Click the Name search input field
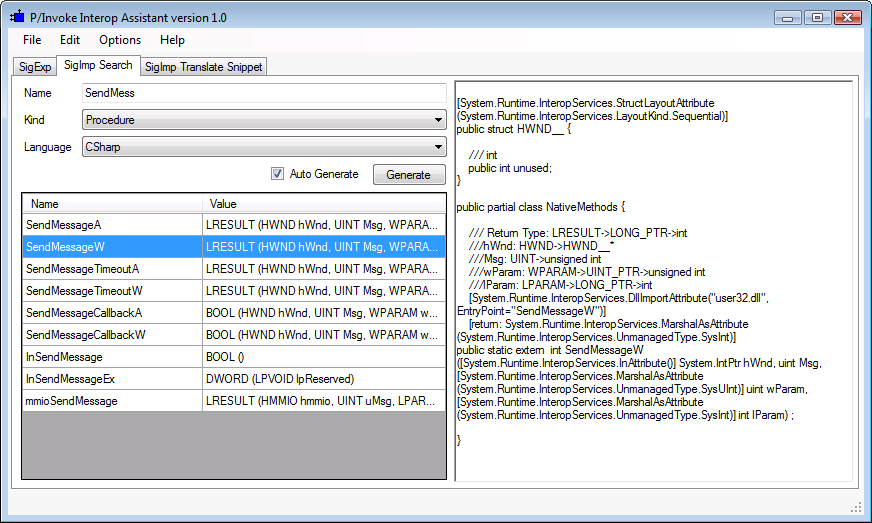 [x=264, y=93]
